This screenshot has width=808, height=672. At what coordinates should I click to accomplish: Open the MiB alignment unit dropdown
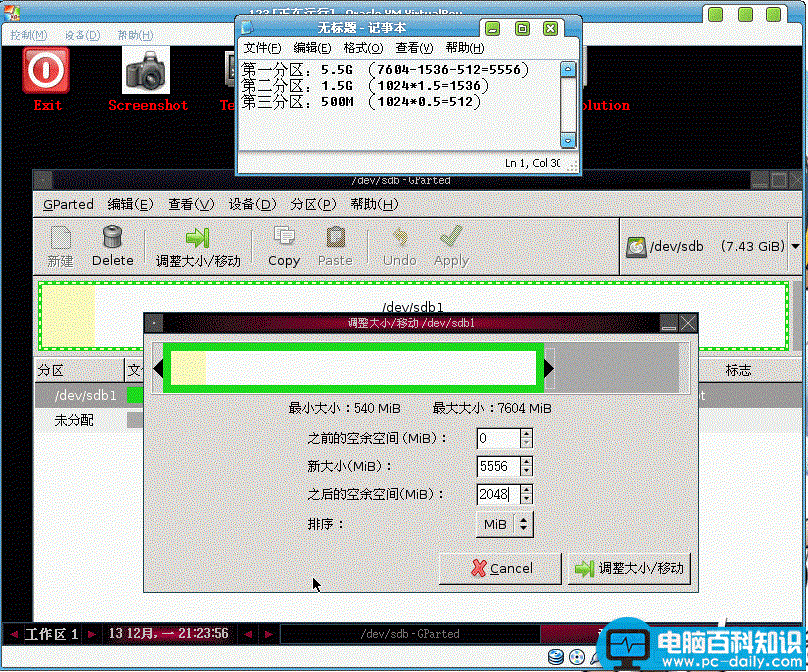click(x=504, y=524)
